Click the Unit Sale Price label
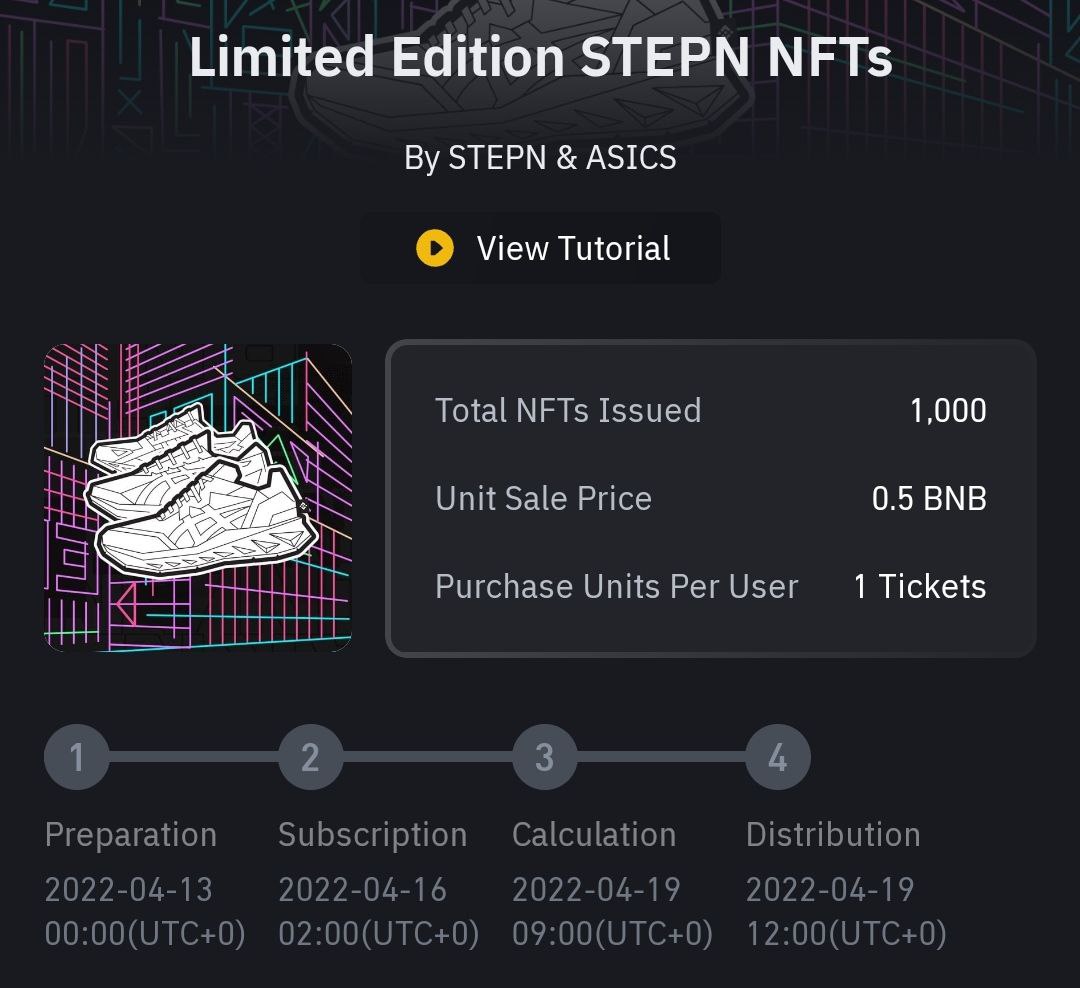 click(543, 498)
